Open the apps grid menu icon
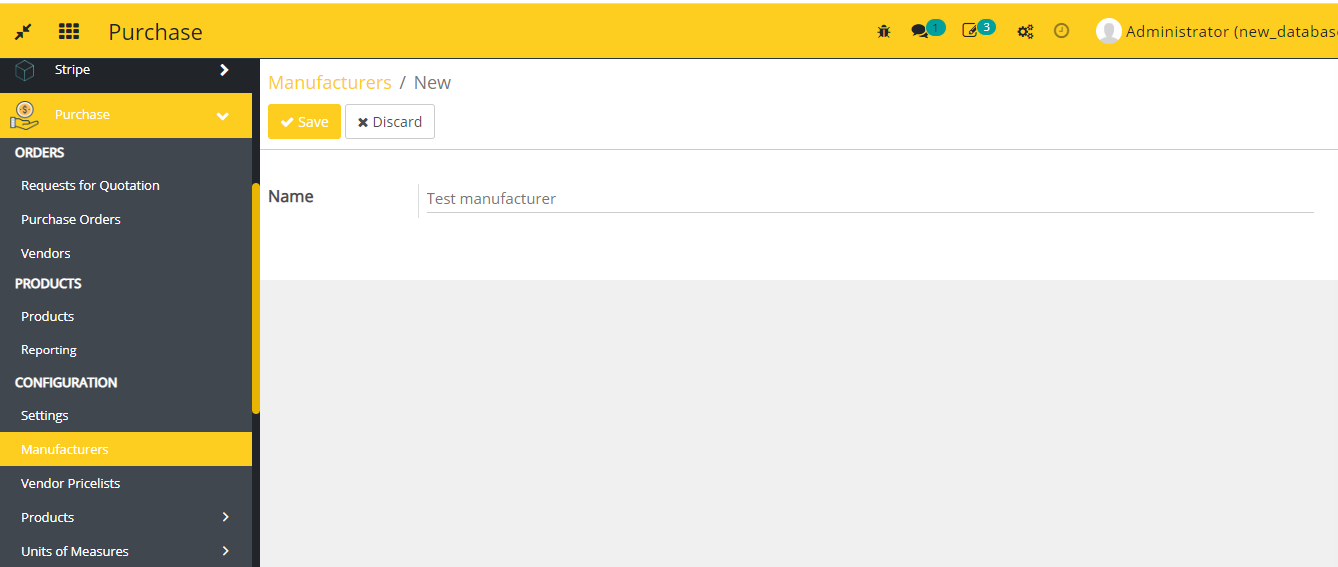The image size is (1338, 567). [x=69, y=32]
